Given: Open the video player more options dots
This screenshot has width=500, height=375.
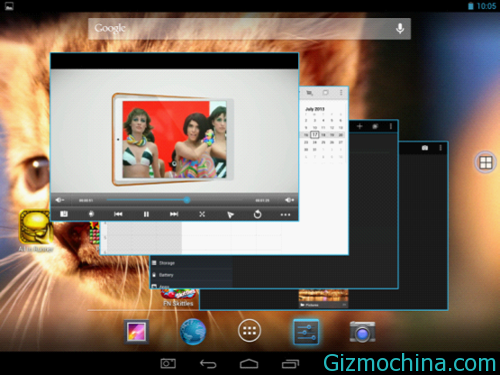Looking at the screenshot, I should (x=285, y=215).
